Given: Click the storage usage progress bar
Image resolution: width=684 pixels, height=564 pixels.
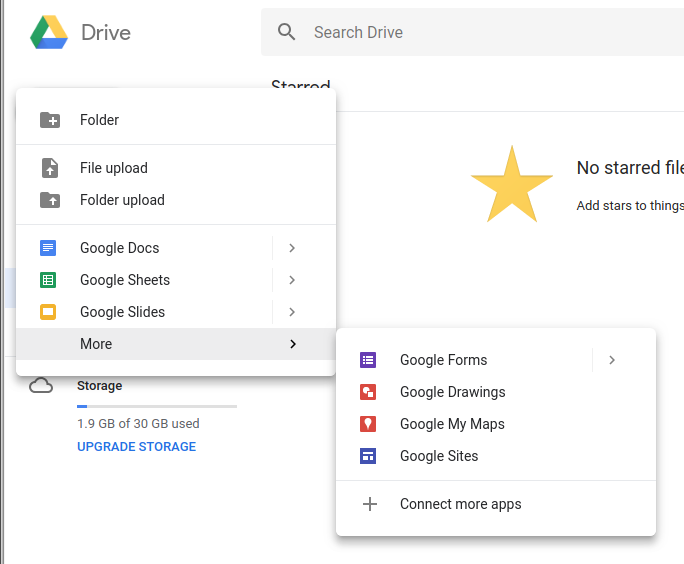Looking at the screenshot, I should tap(157, 407).
